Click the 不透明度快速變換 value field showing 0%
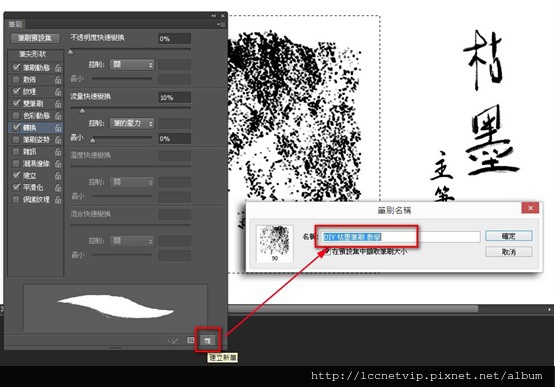555x387 pixels. pyautogui.click(x=174, y=39)
